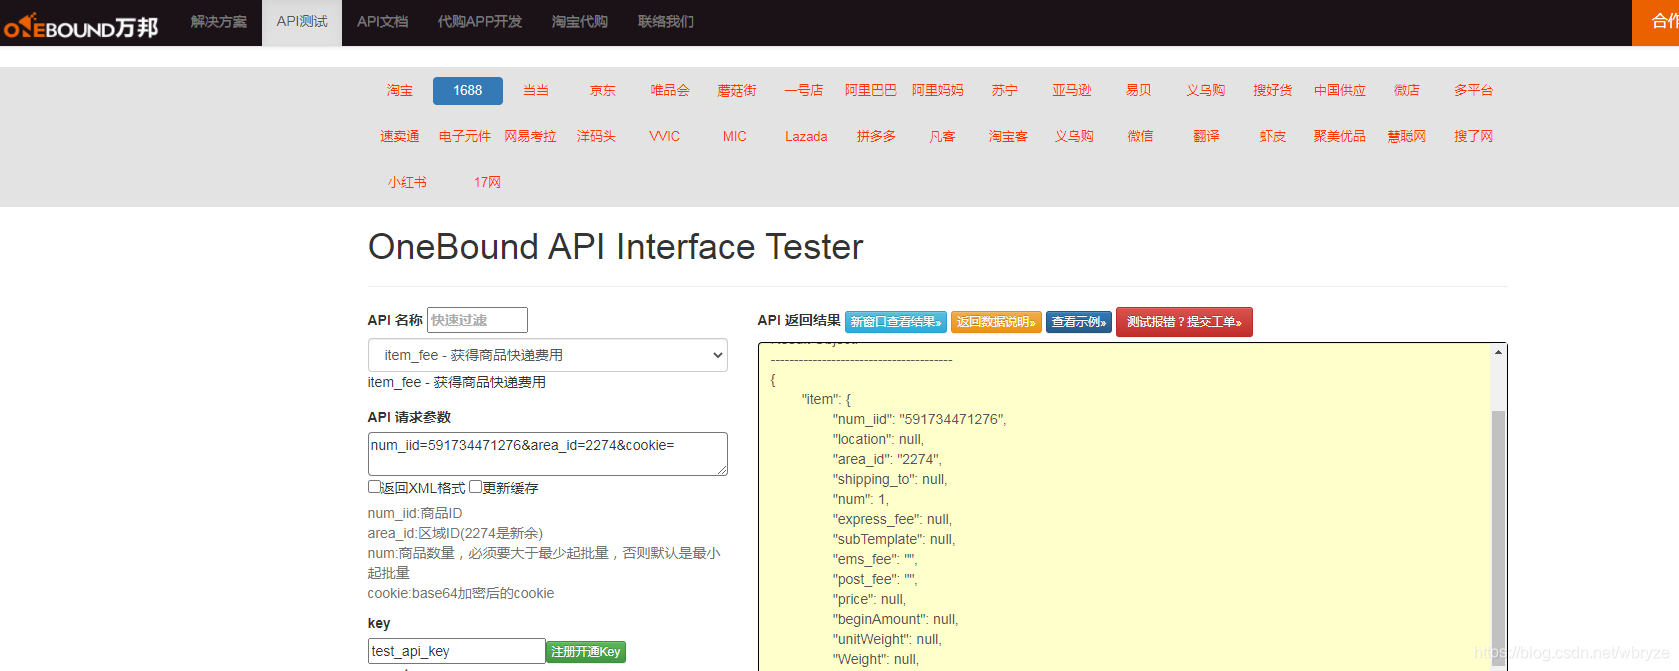Select the 淘宝 platform link
The image size is (1679, 671).
(400, 90)
